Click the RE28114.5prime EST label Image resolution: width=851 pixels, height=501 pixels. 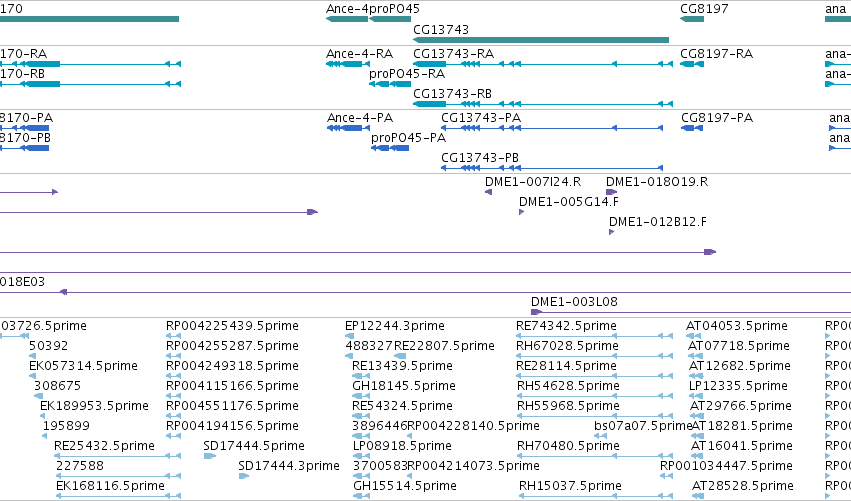[566, 366]
